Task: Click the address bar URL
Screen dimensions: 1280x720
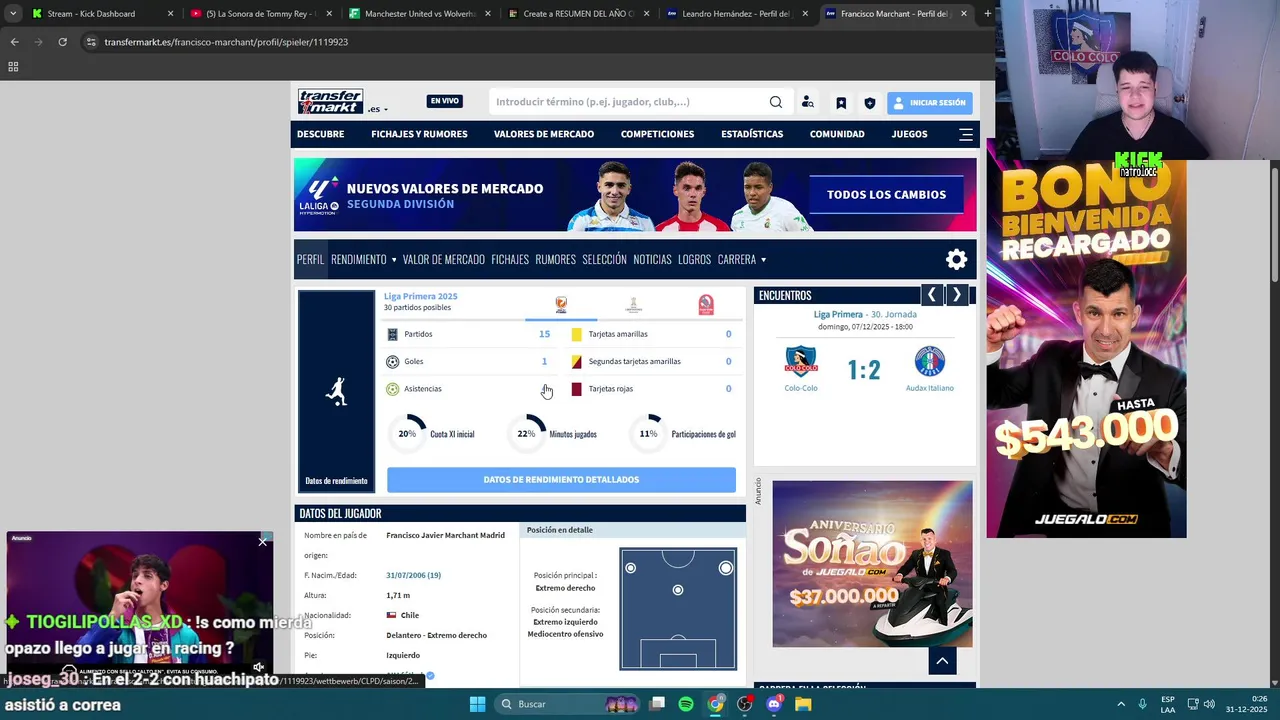Action: 226,42
